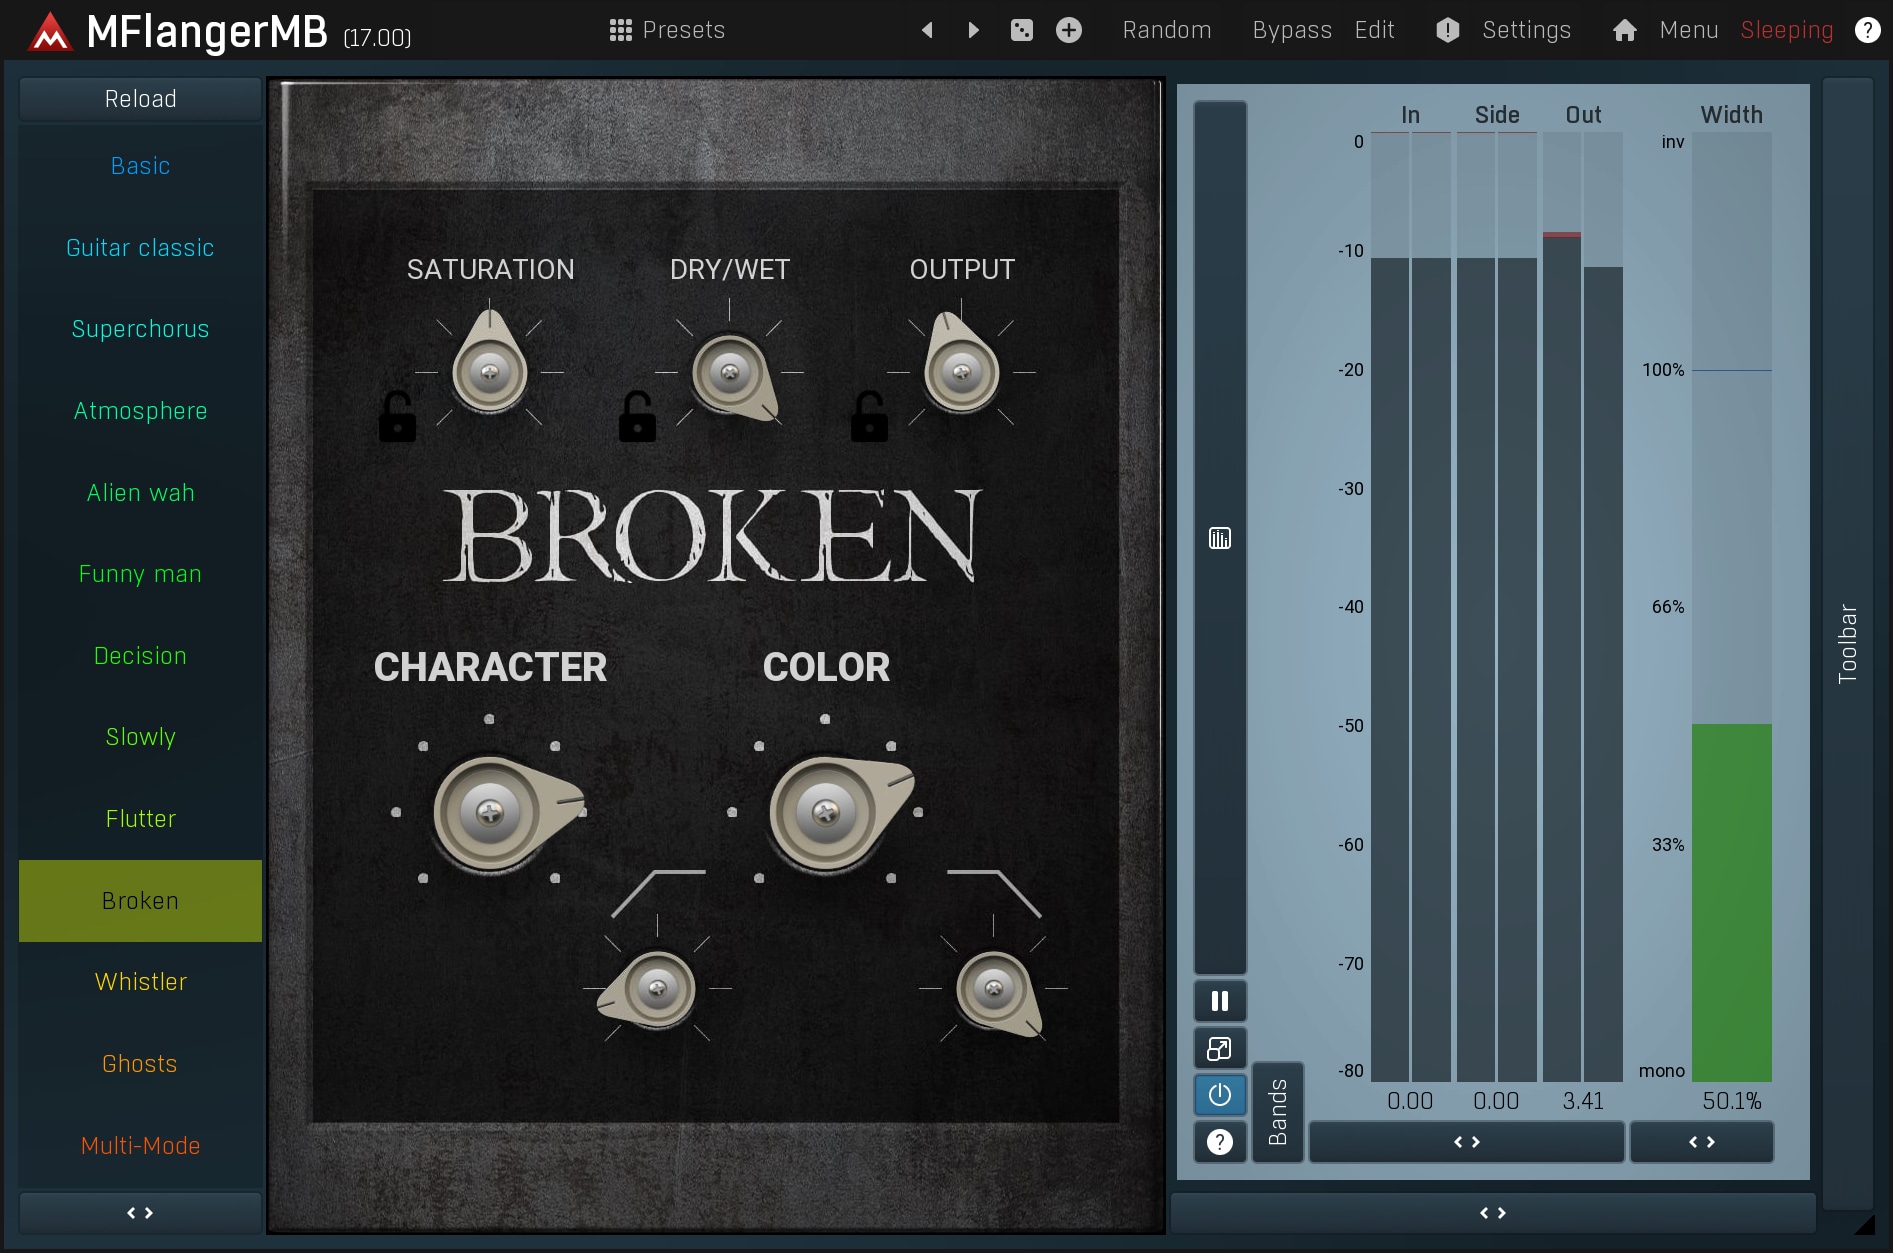Toggle the Saturation lock icon
Viewport: 1893px width, 1253px height.
[397, 417]
